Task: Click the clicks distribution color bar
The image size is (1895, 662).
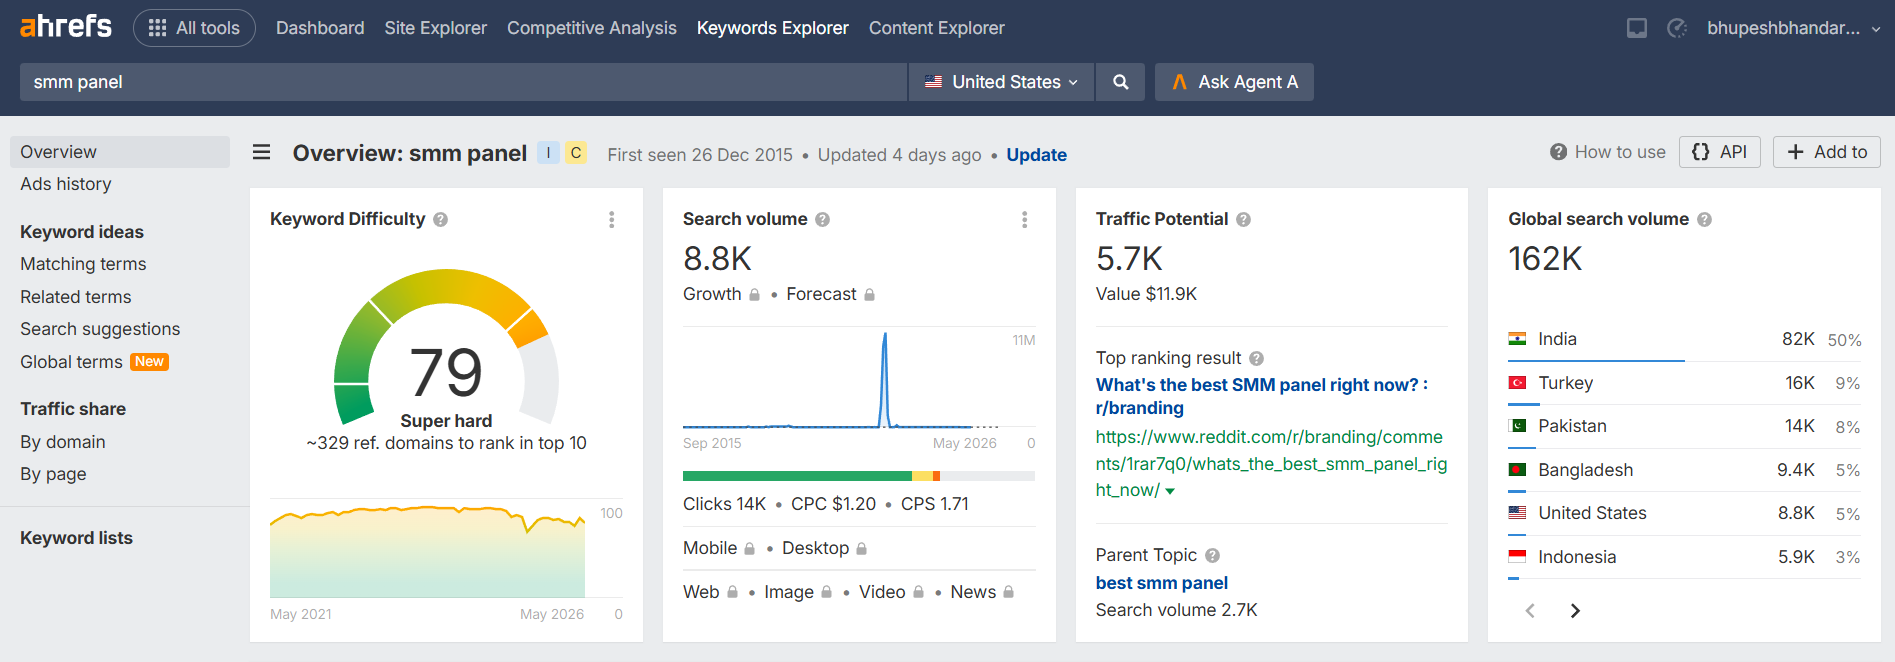Action: tap(859, 476)
